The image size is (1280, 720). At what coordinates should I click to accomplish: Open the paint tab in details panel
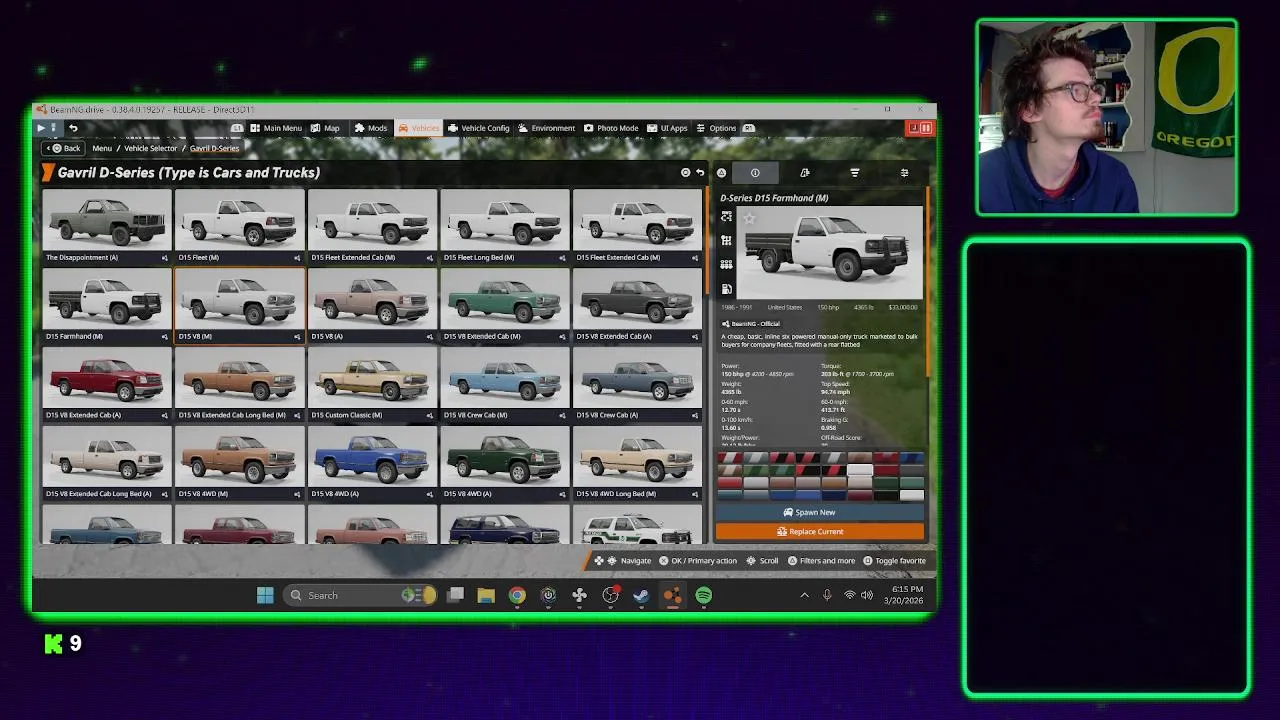(x=805, y=173)
